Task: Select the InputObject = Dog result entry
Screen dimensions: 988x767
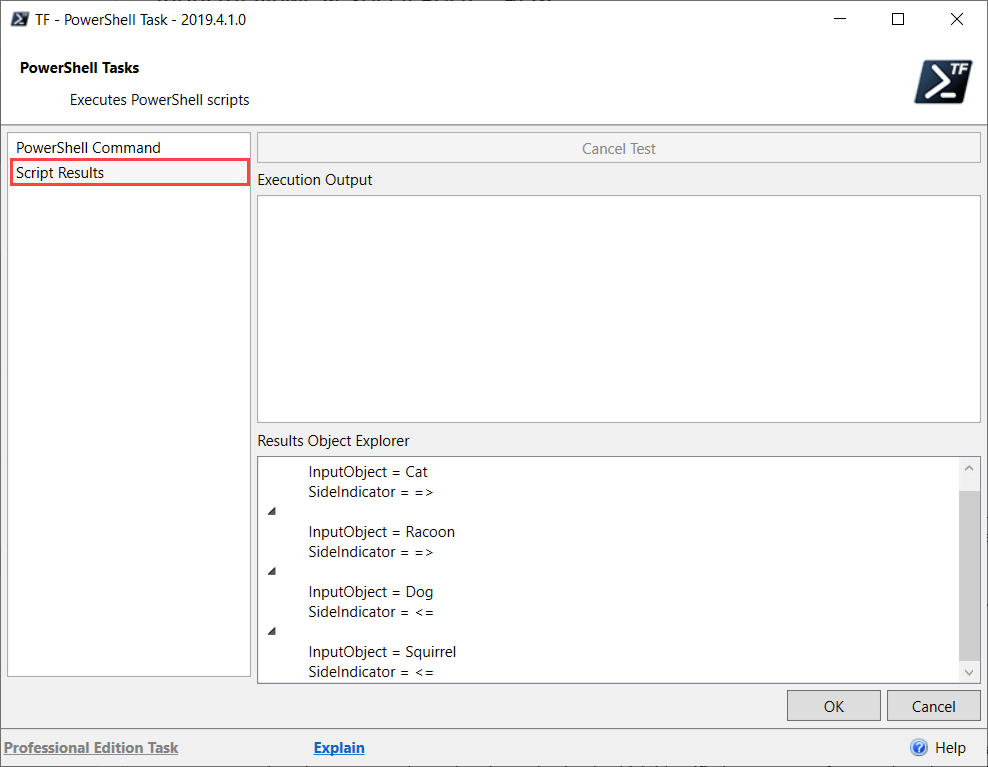Action: [370, 591]
